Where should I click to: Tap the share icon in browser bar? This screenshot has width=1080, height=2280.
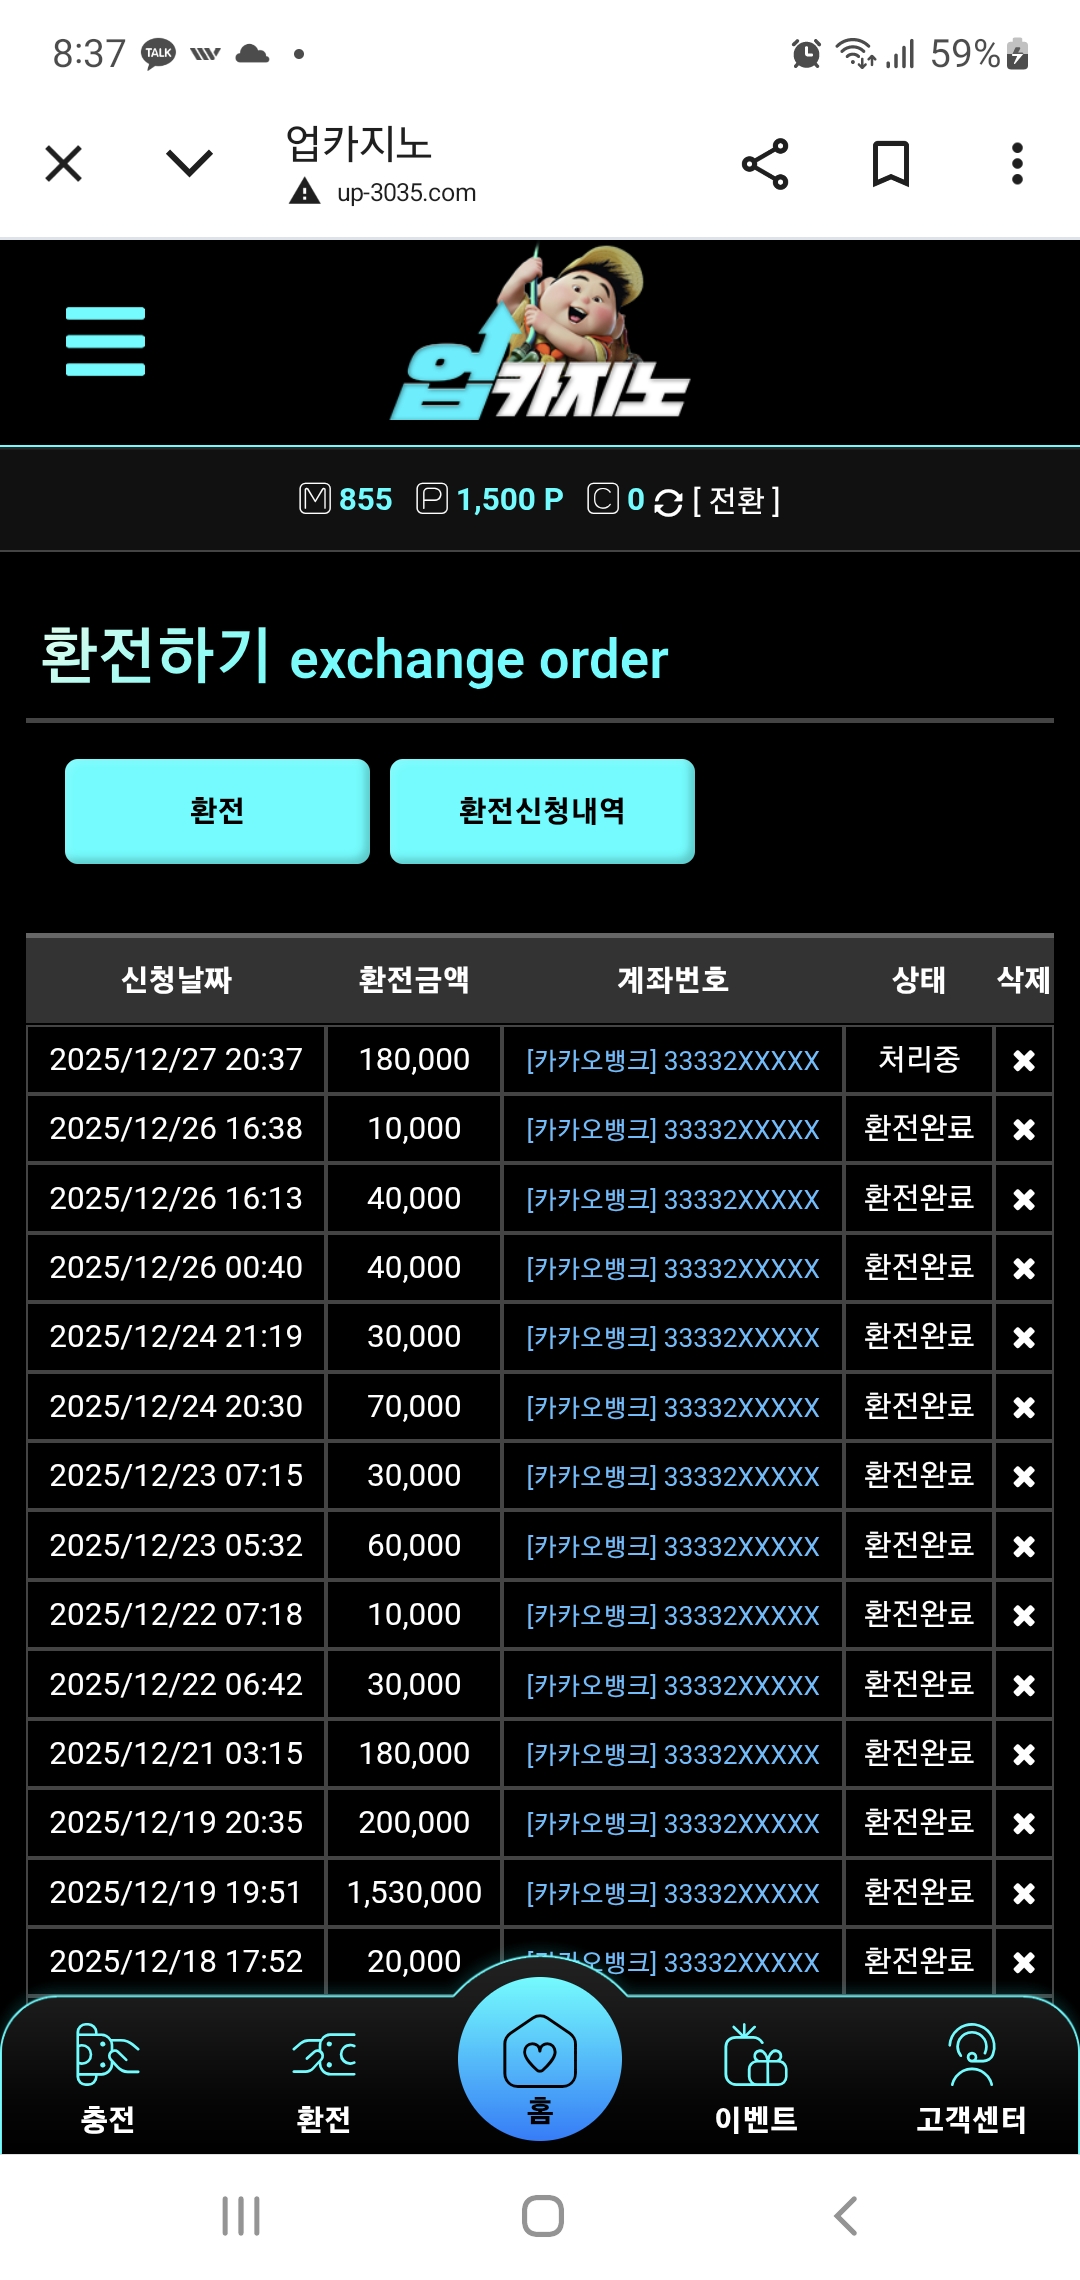point(765,164)
